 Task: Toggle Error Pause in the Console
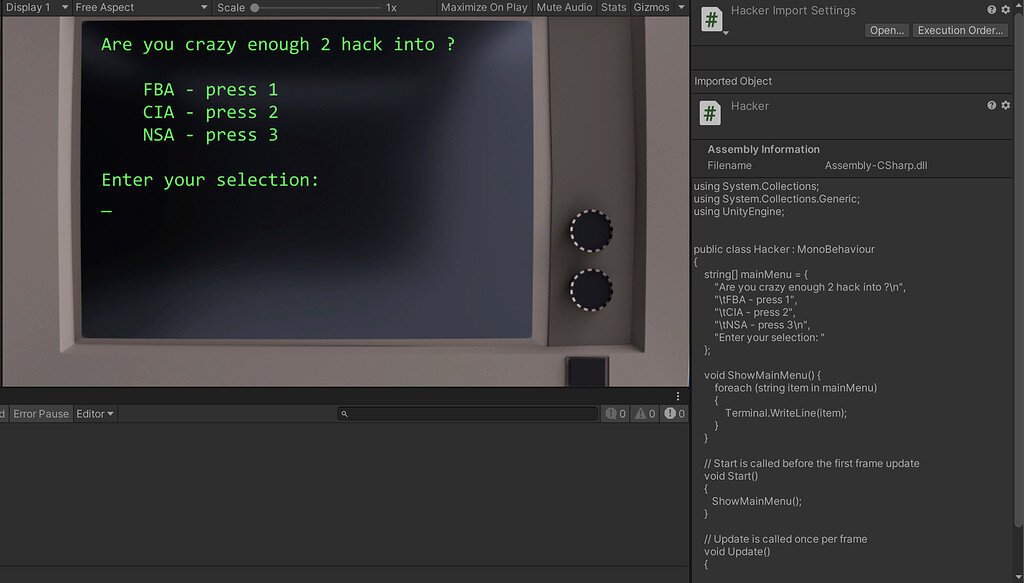pyautogui.click(x=40, y=414)
